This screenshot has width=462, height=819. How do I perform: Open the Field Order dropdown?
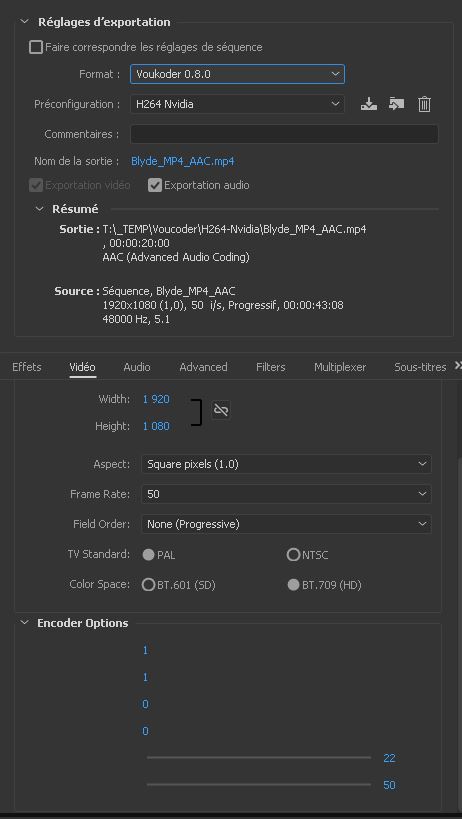[286, 524]
